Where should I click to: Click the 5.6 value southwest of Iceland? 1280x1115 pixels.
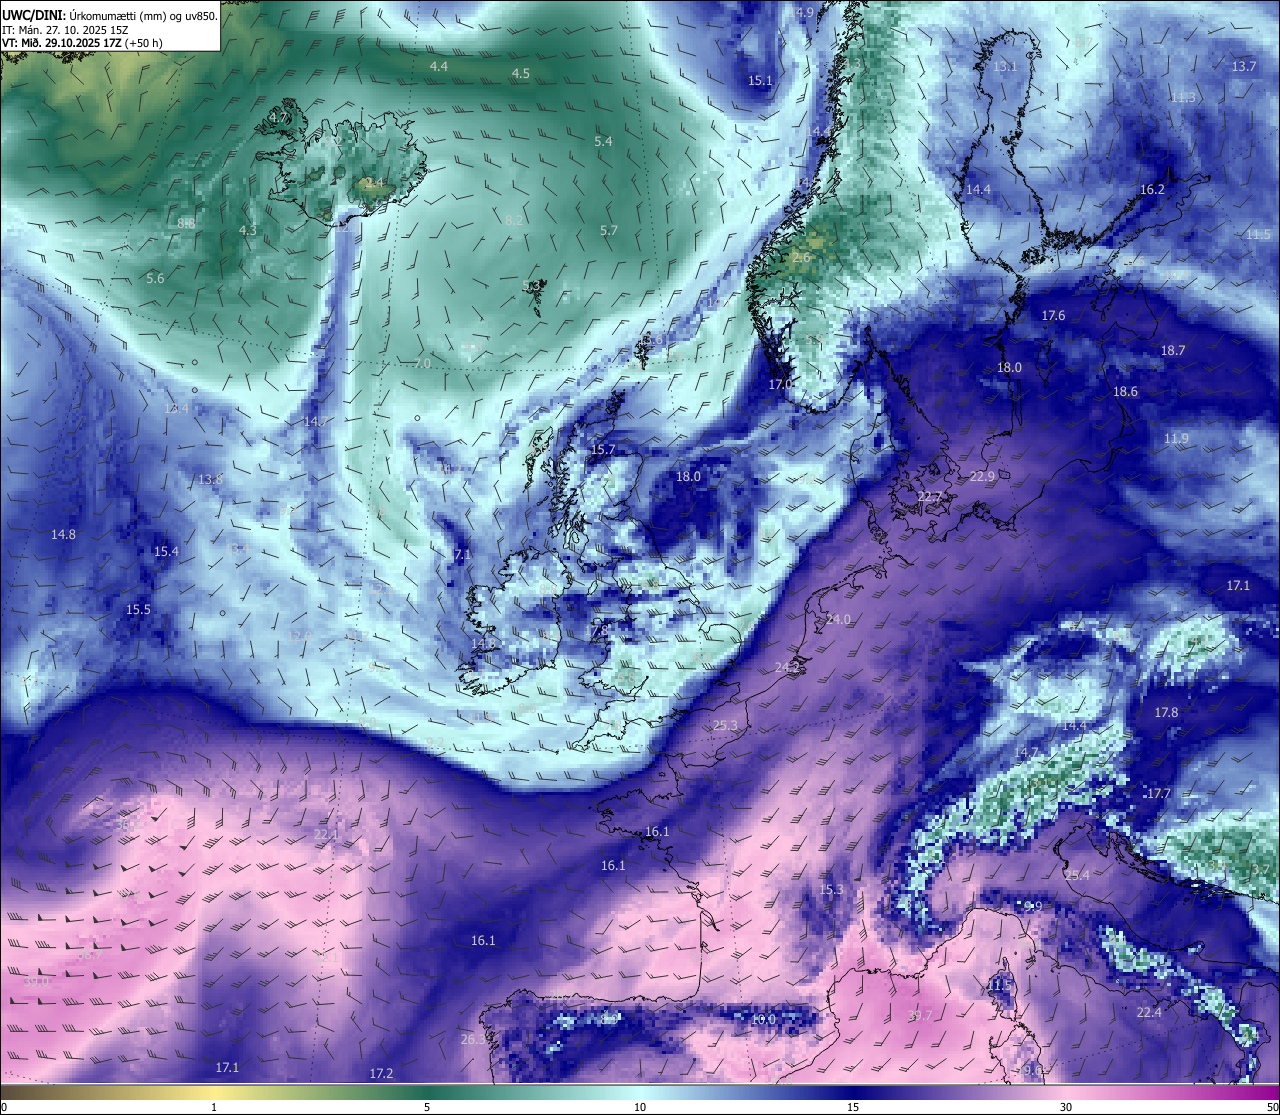tap(155, 279)
